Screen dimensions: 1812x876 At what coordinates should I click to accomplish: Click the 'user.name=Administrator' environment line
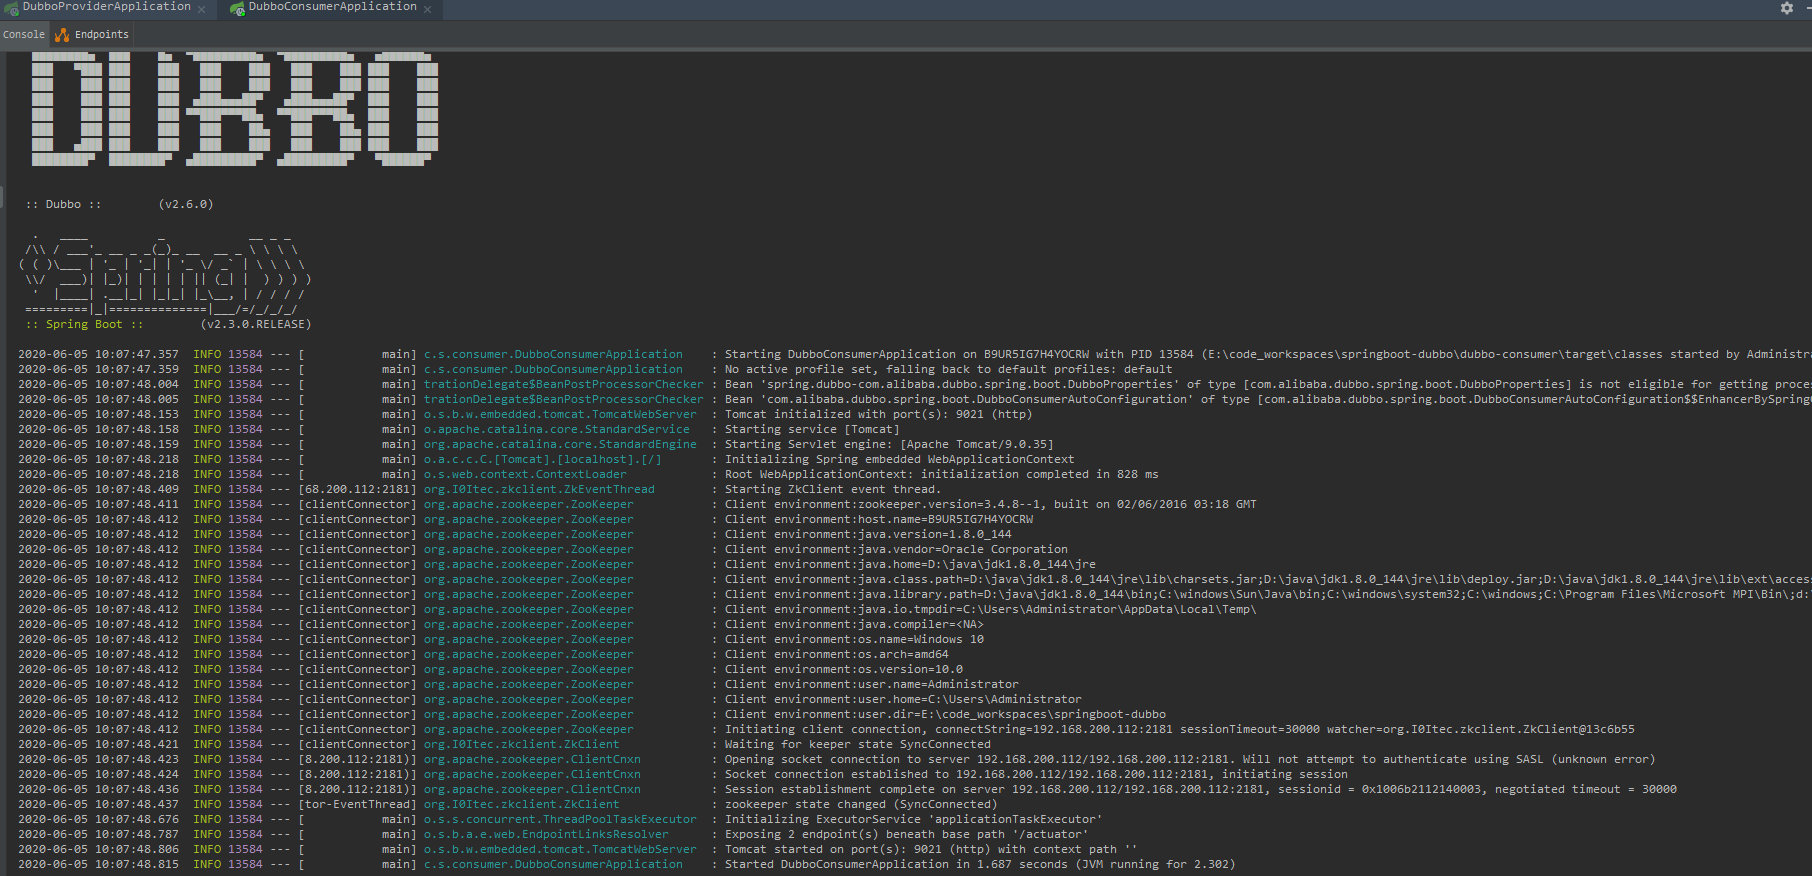click(871, 684)
